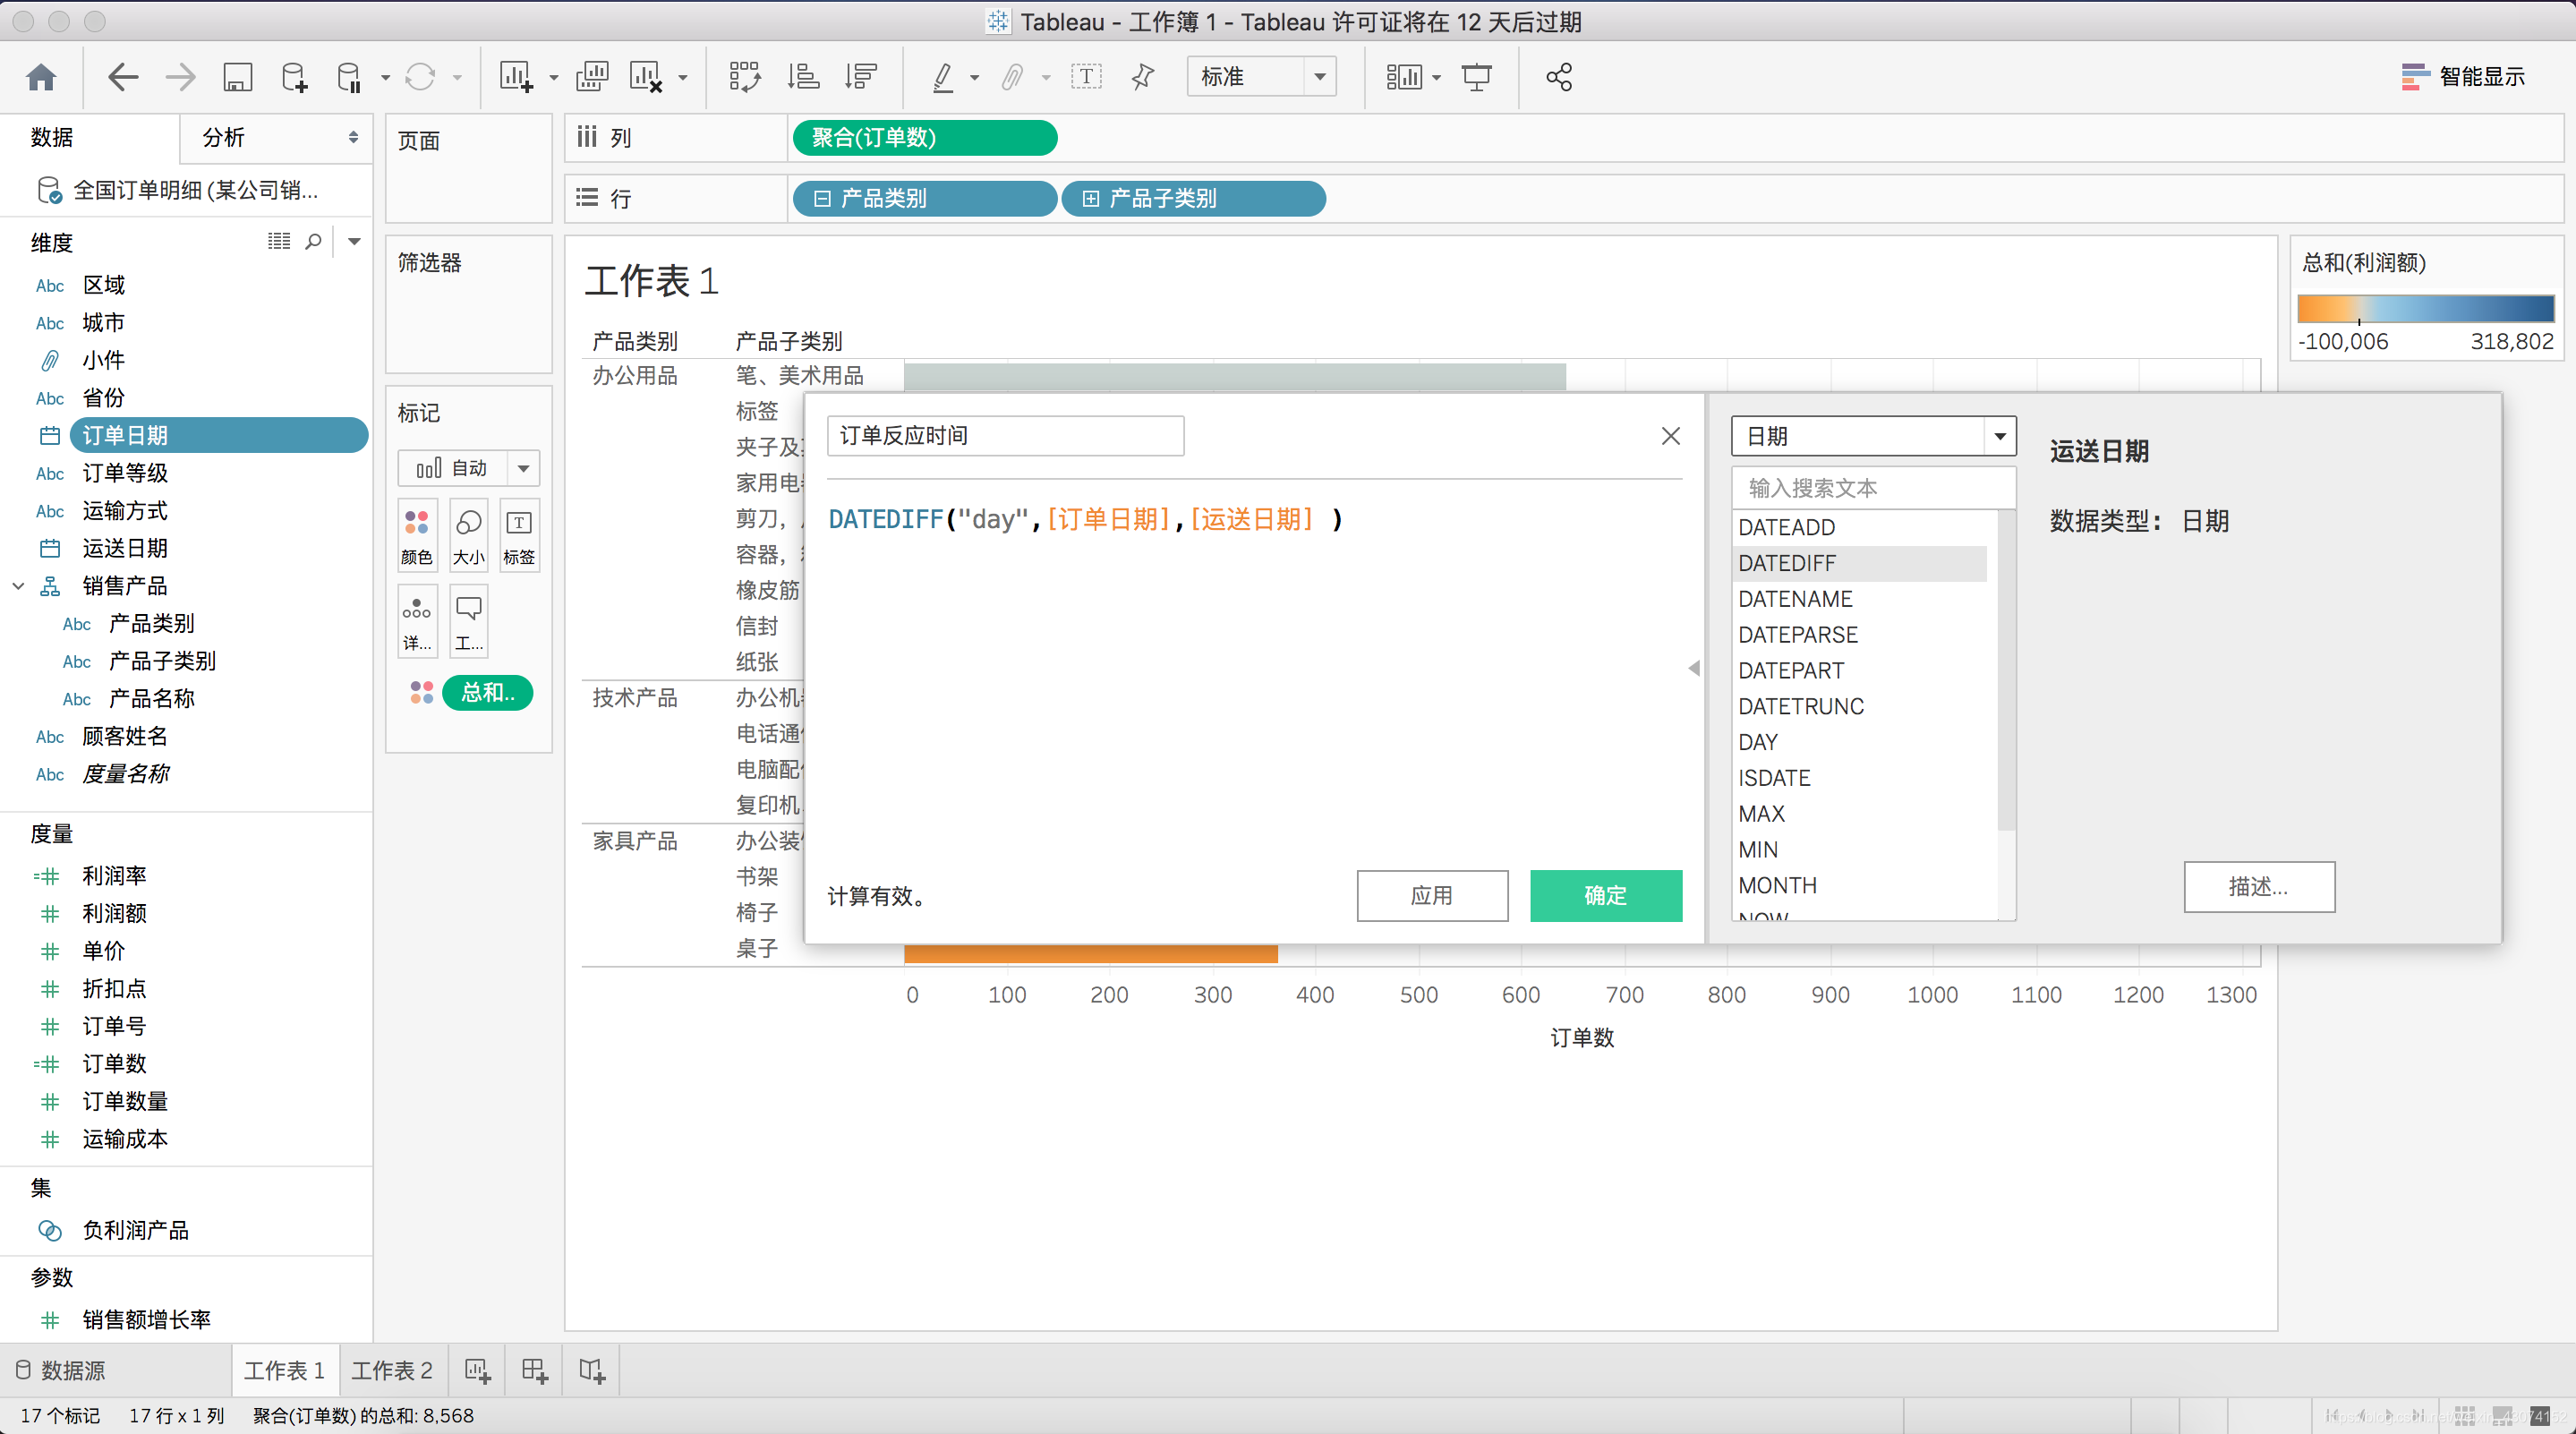Click the 确定 button
This screenshot has height=1434, width=2576.
pyautogui.click(x=1606, y=895)
